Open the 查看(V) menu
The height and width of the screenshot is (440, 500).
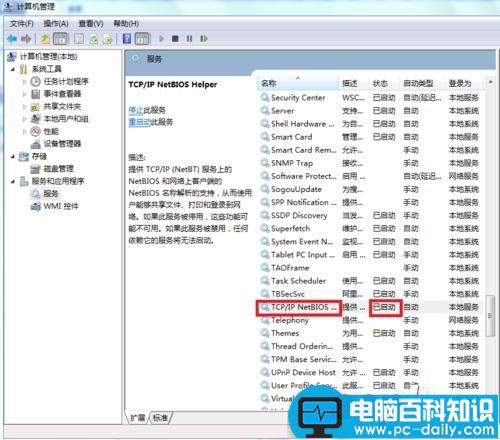pos(91,24)
